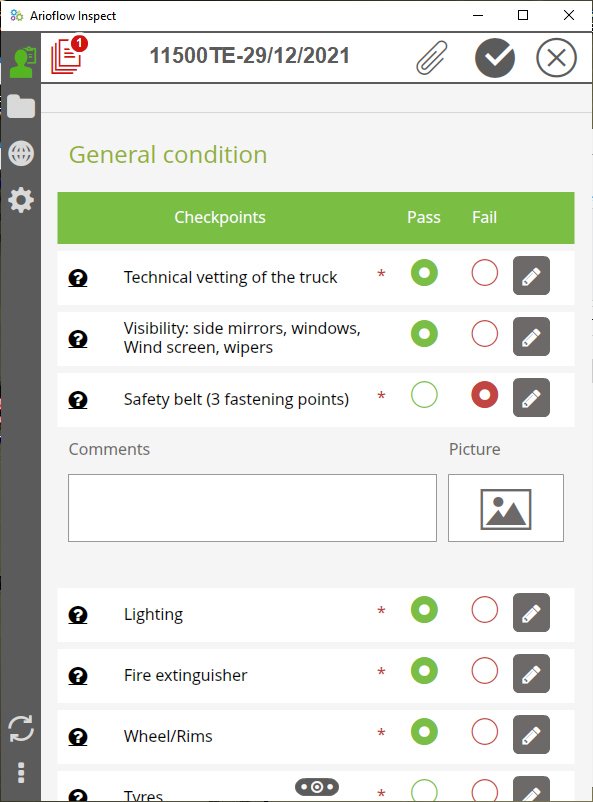Open the three-dot overflow menu

tap(20, 773)
